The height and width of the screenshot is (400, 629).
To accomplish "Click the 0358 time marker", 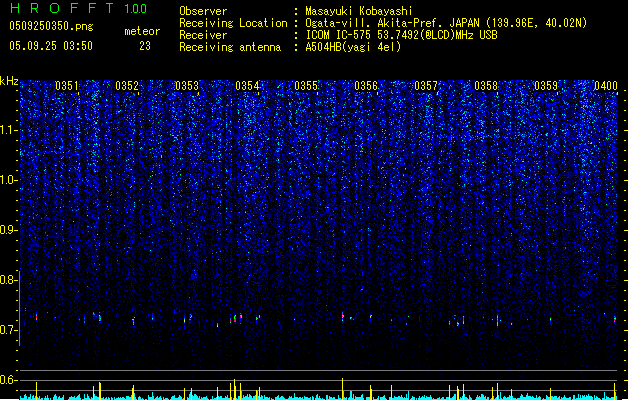I will (x=486, y=86).
